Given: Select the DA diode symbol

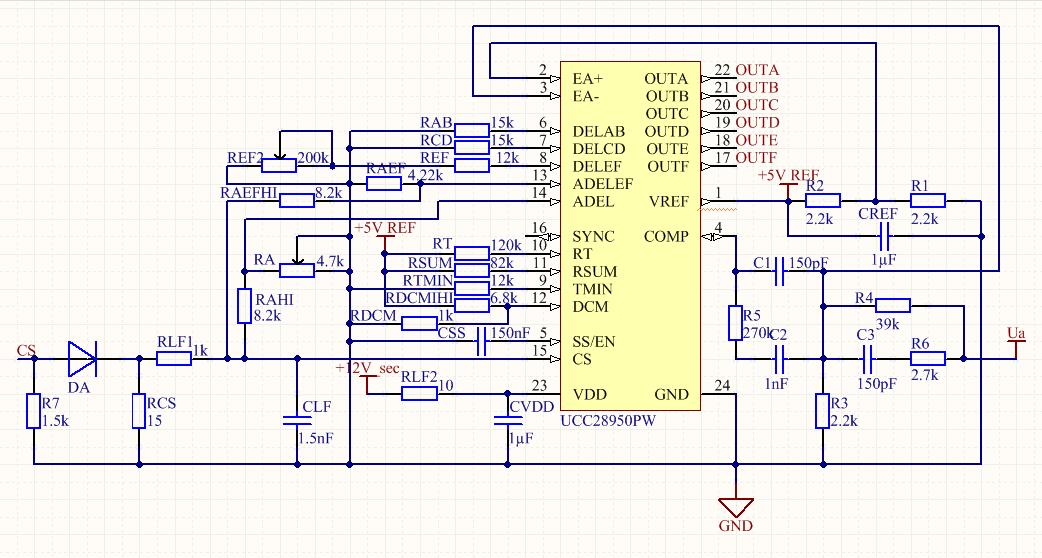Looking at the screenshot, I should tap(82, 359).
